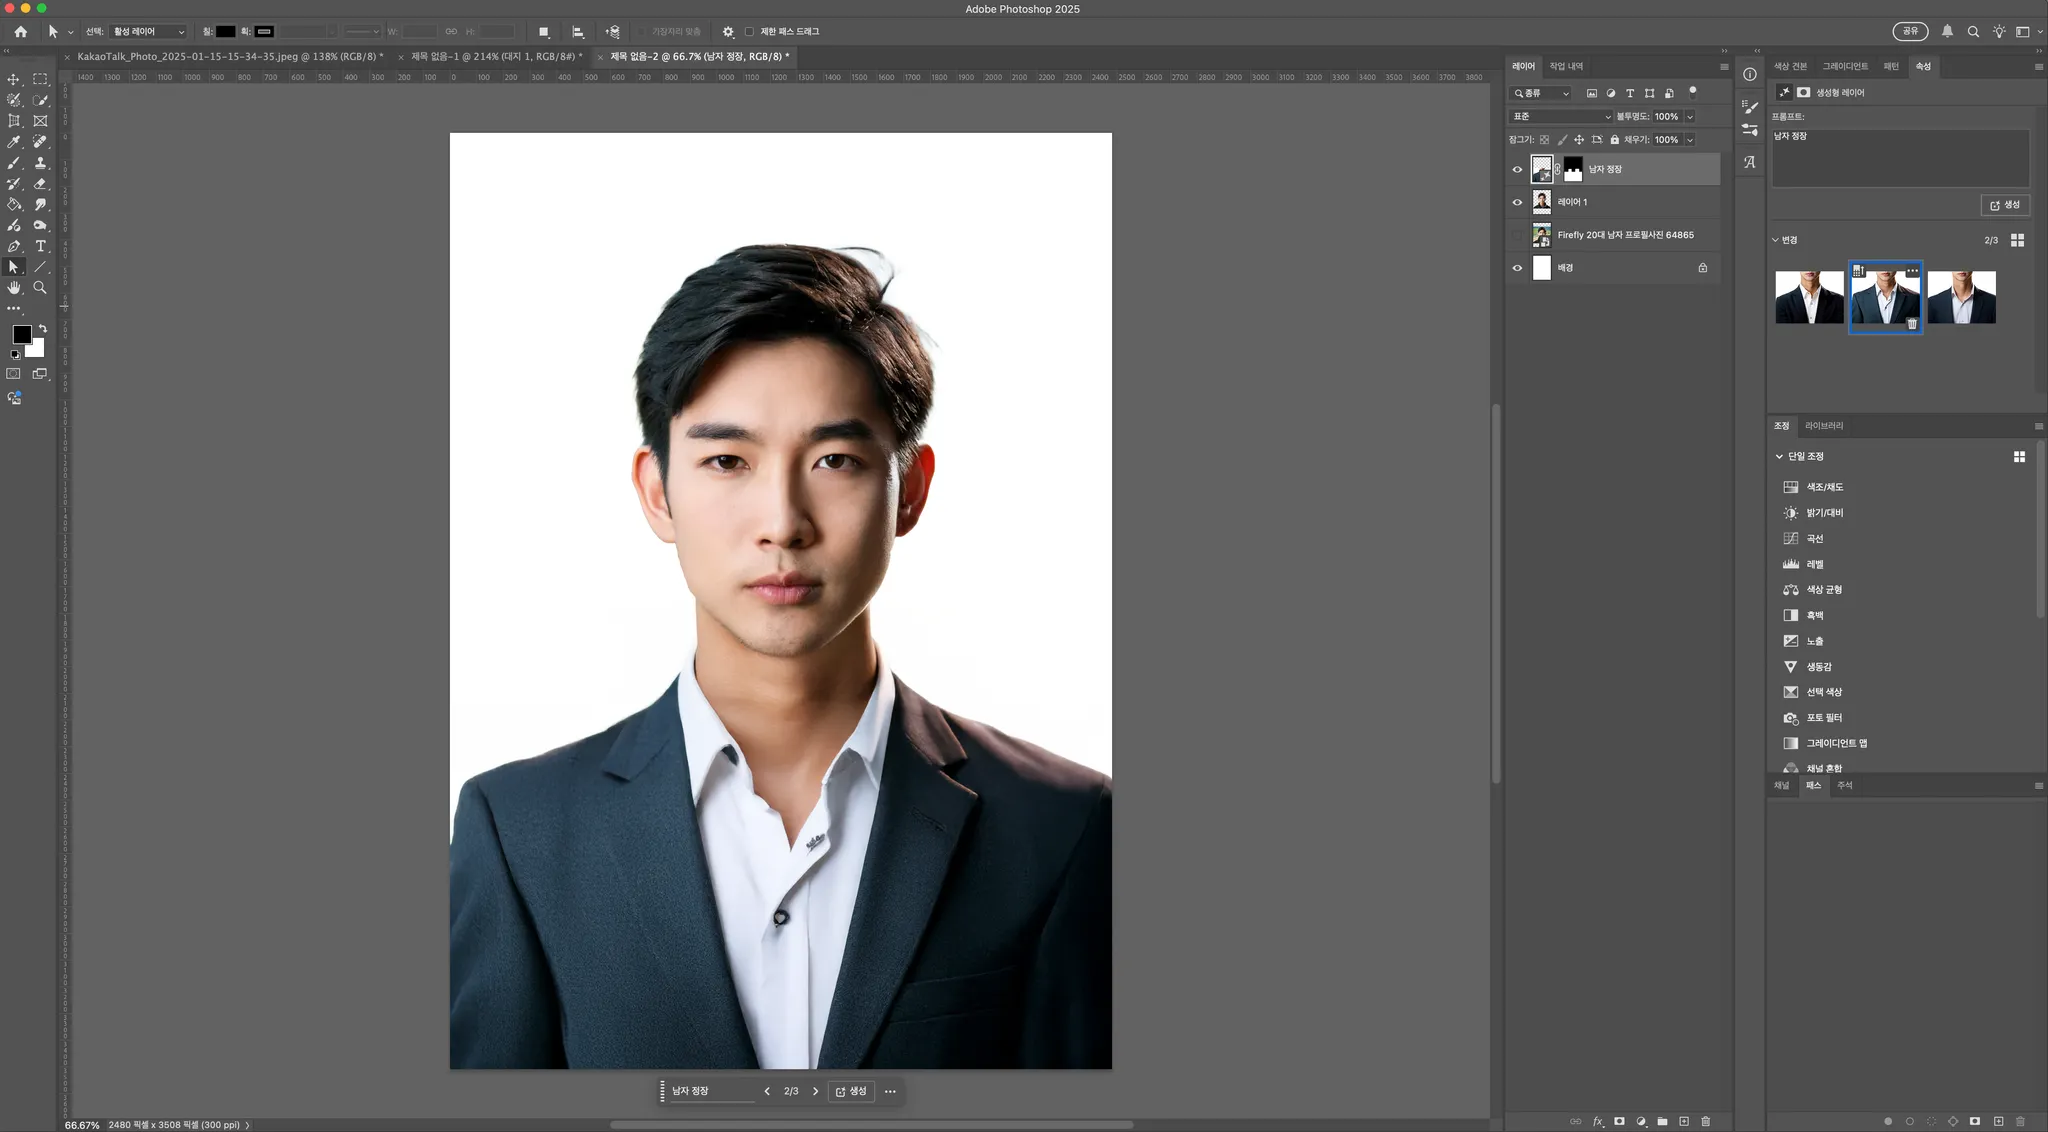2048x1132 pixels.
Task: Collapse the 단일 조정 section
Action: pos(1779,456)
